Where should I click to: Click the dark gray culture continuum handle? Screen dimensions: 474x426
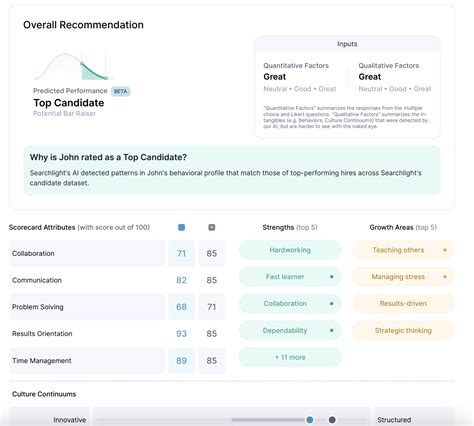tap(332, 420)
